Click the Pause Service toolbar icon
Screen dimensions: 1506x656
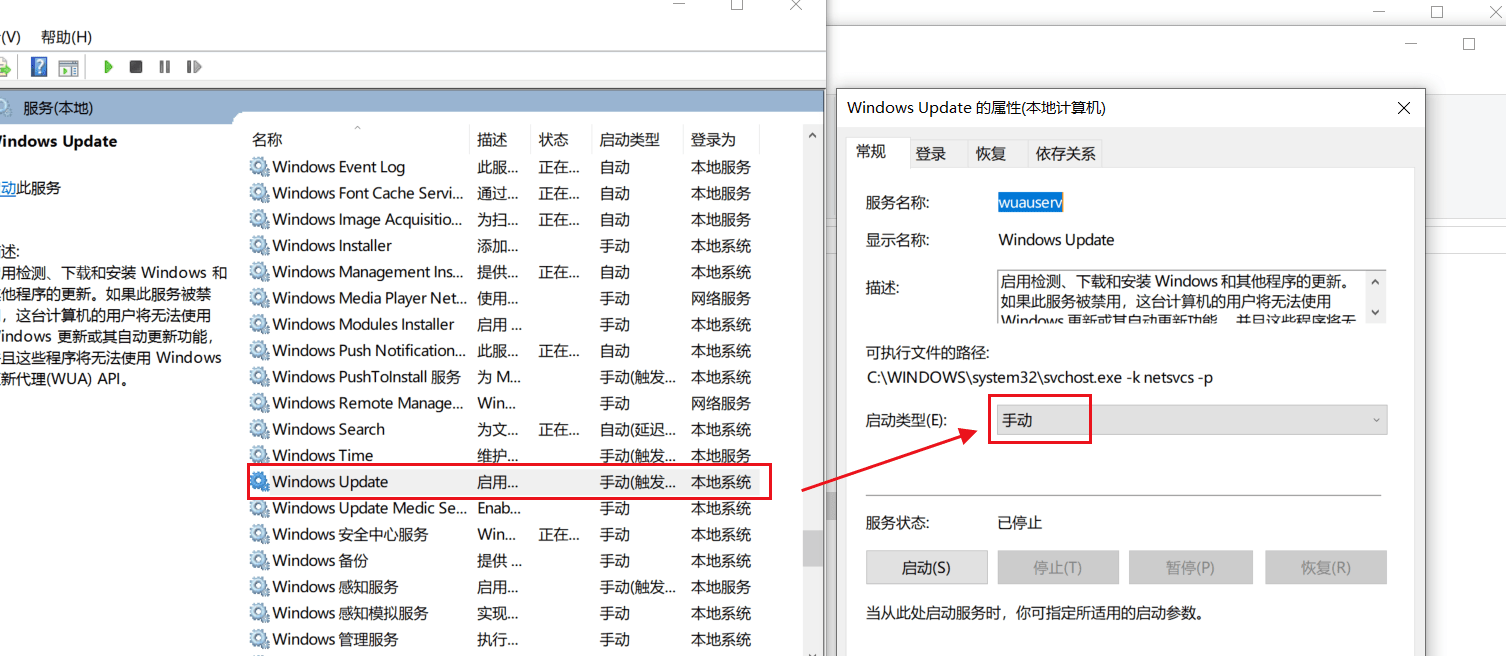(x=165, y=67)
